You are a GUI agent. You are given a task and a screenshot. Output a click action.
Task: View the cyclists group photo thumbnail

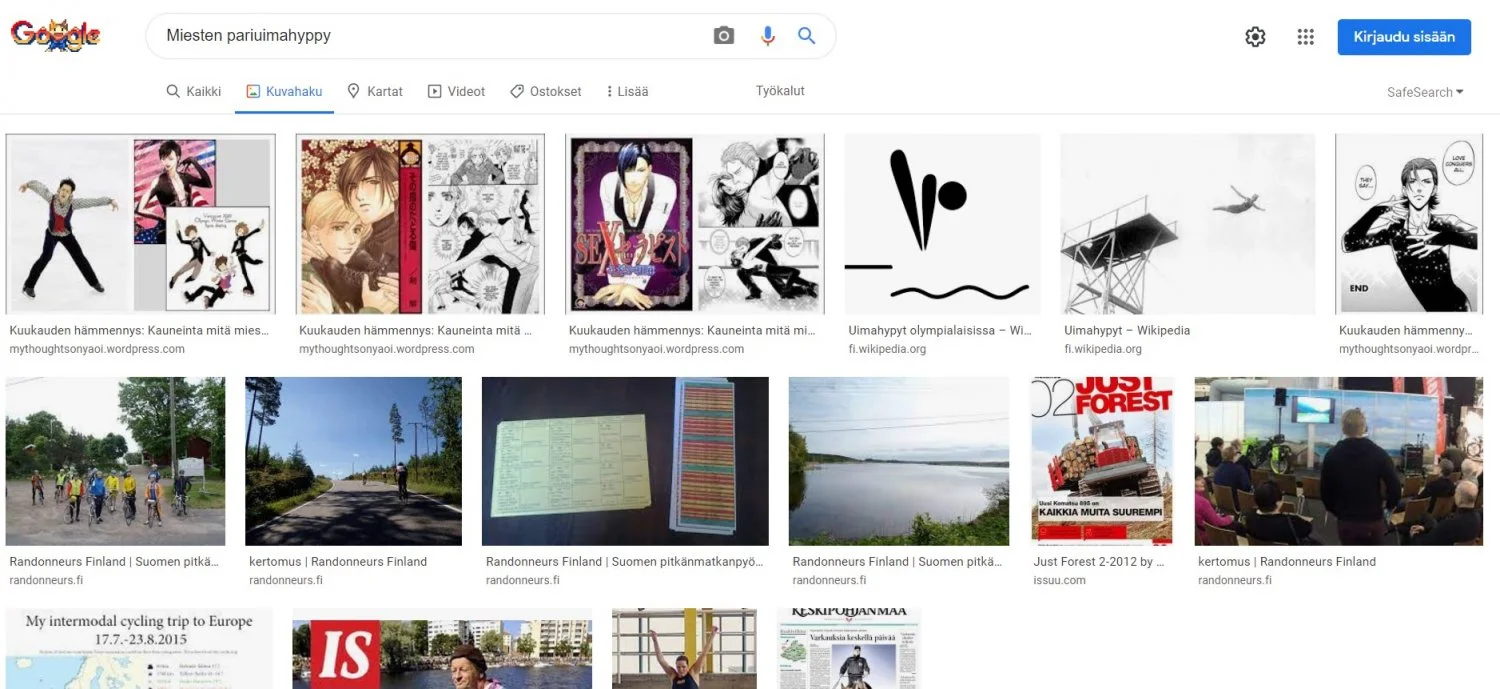click(115, 461)
